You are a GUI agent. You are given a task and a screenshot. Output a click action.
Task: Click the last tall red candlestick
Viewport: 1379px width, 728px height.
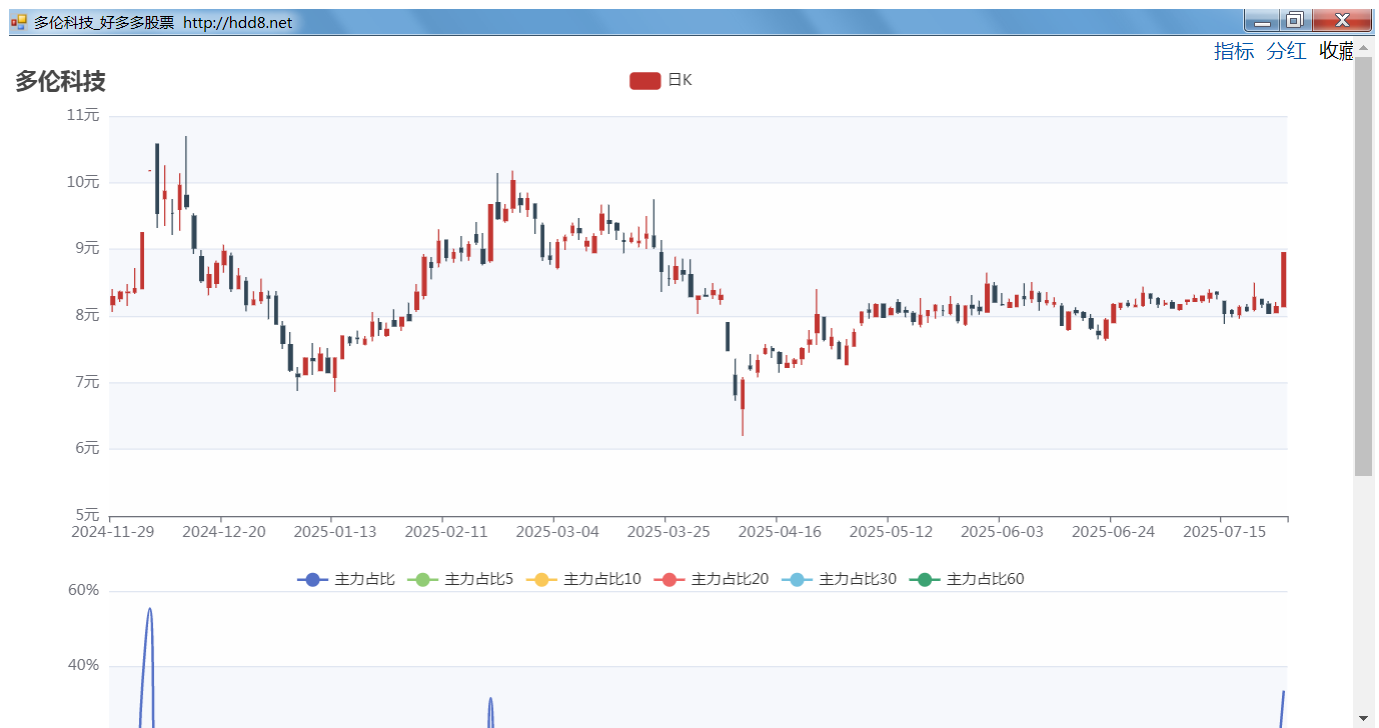1284,279
